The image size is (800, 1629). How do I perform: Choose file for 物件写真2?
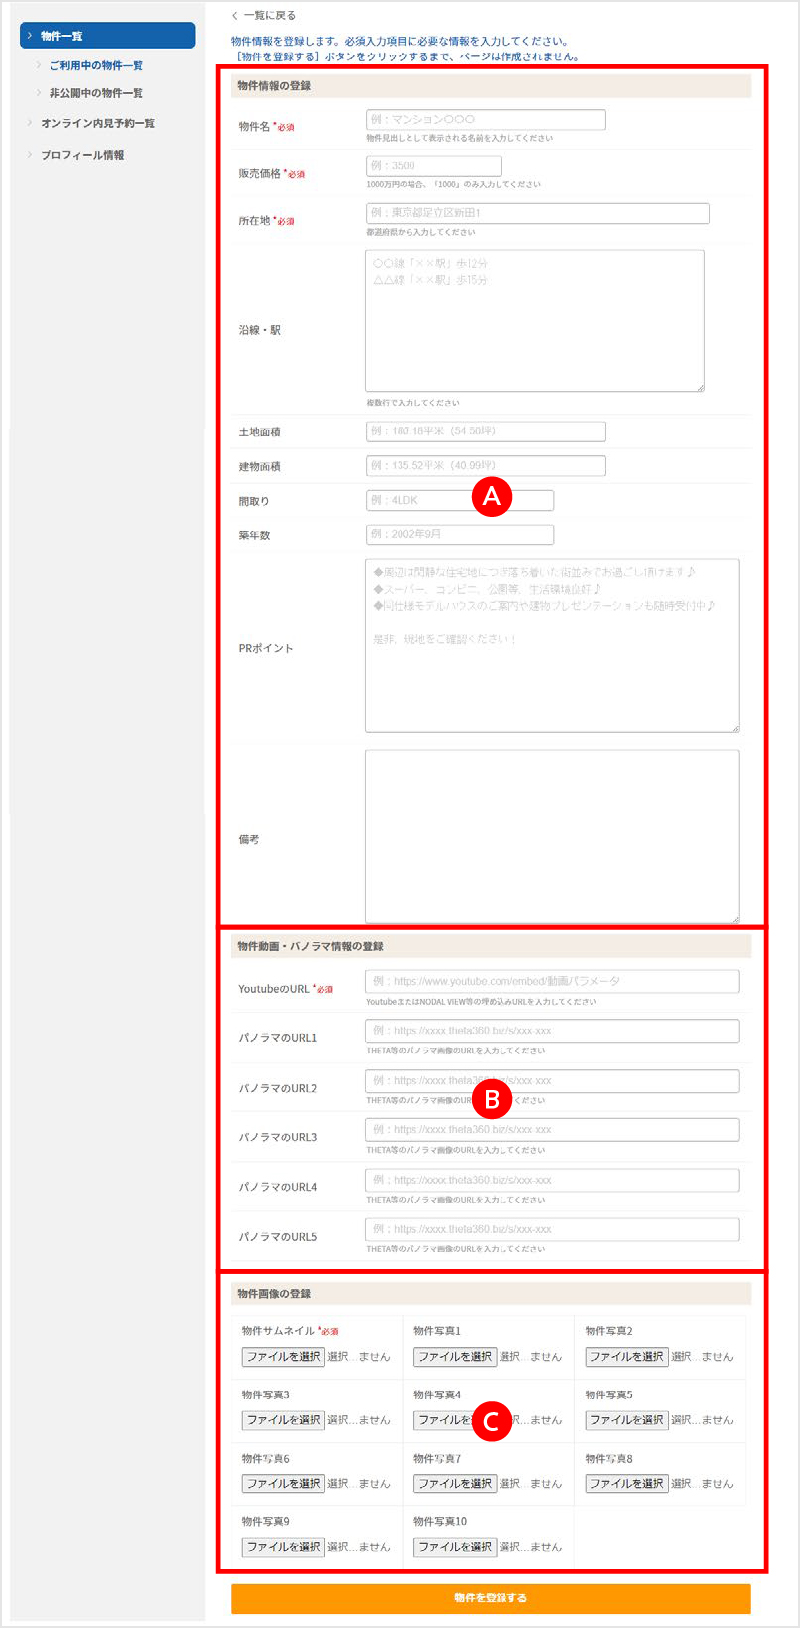626,1357
